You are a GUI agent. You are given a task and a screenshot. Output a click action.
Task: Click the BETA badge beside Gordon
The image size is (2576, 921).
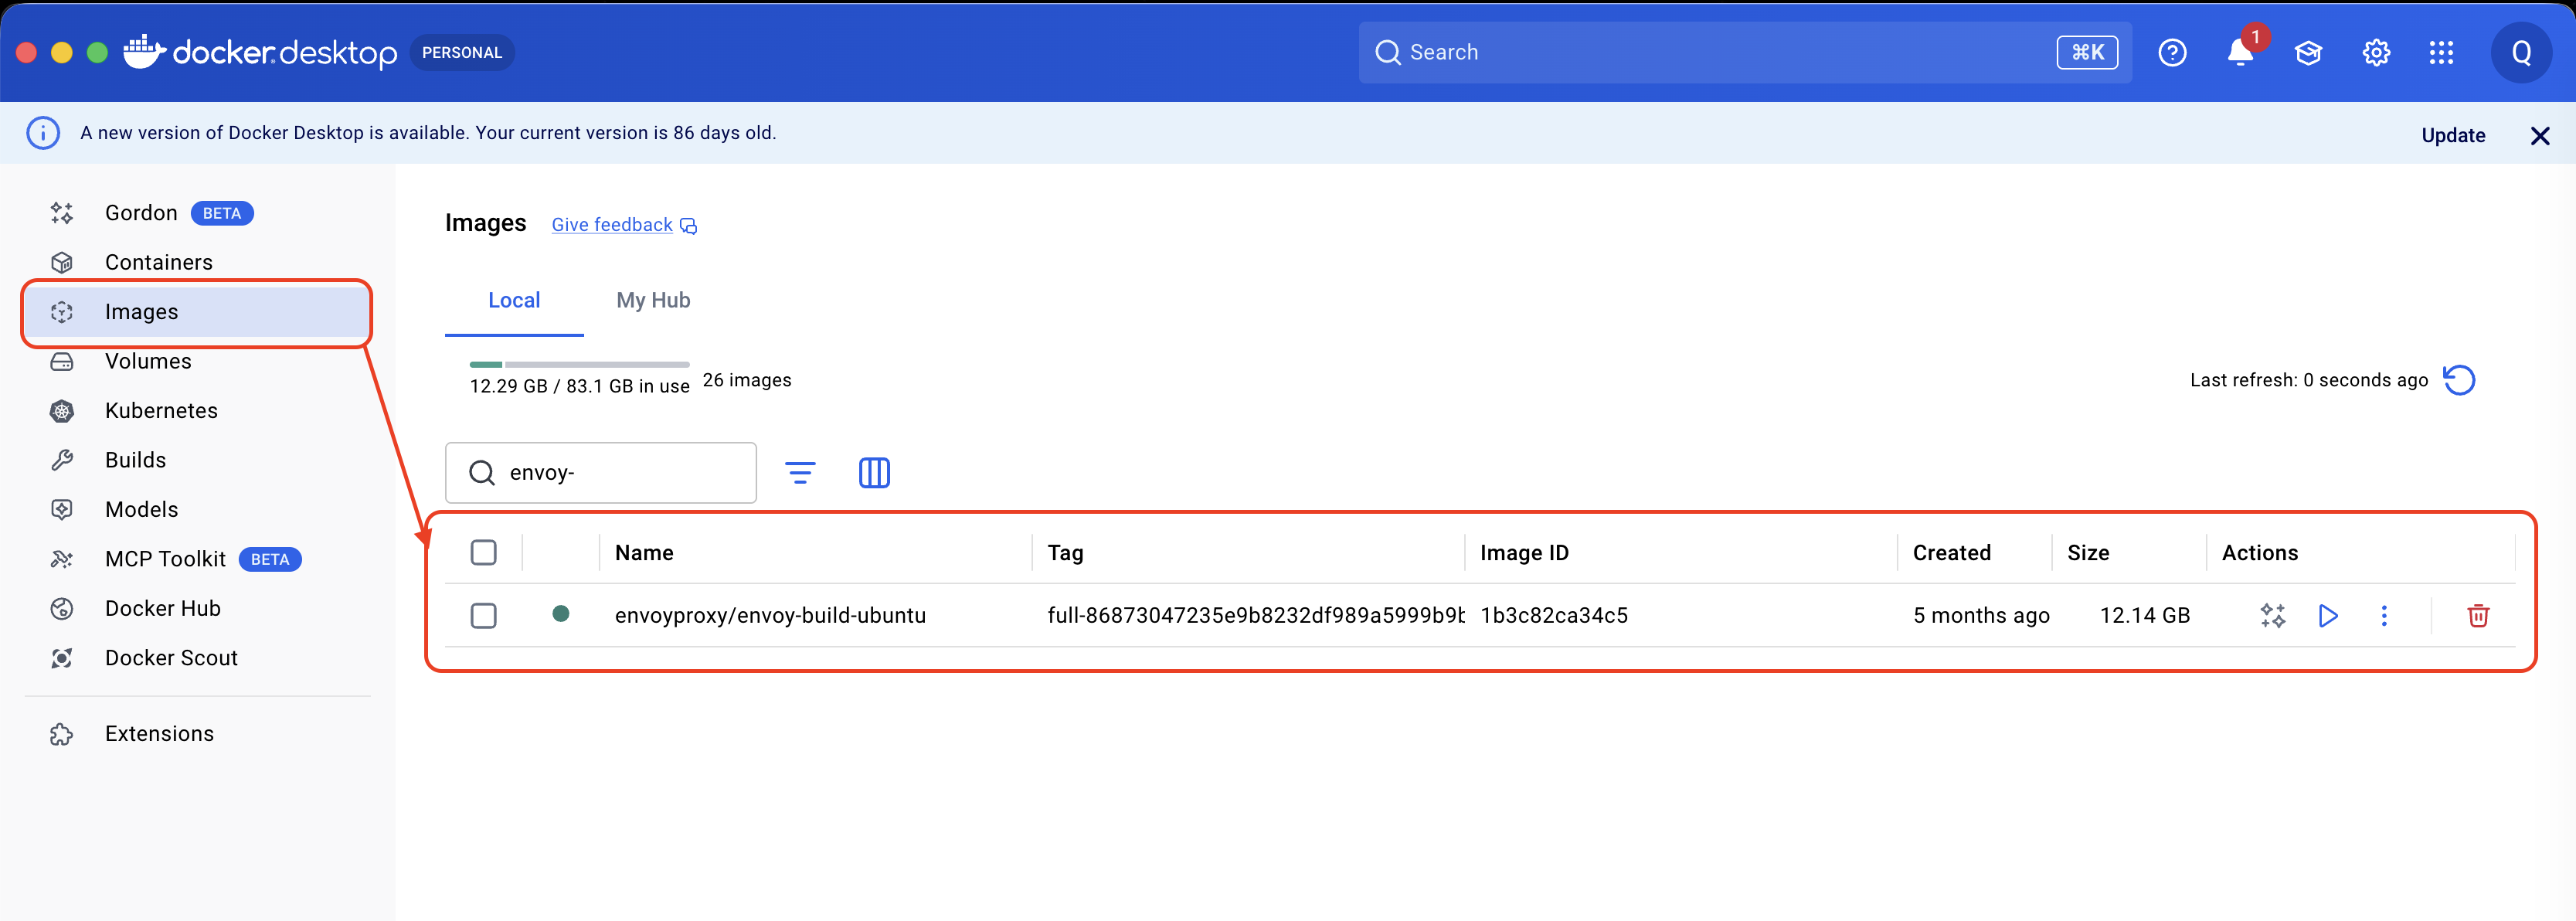pos(222,213)
